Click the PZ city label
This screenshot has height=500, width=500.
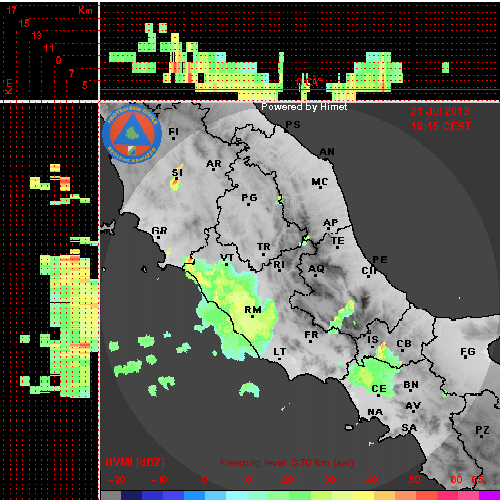click(482, 430)
